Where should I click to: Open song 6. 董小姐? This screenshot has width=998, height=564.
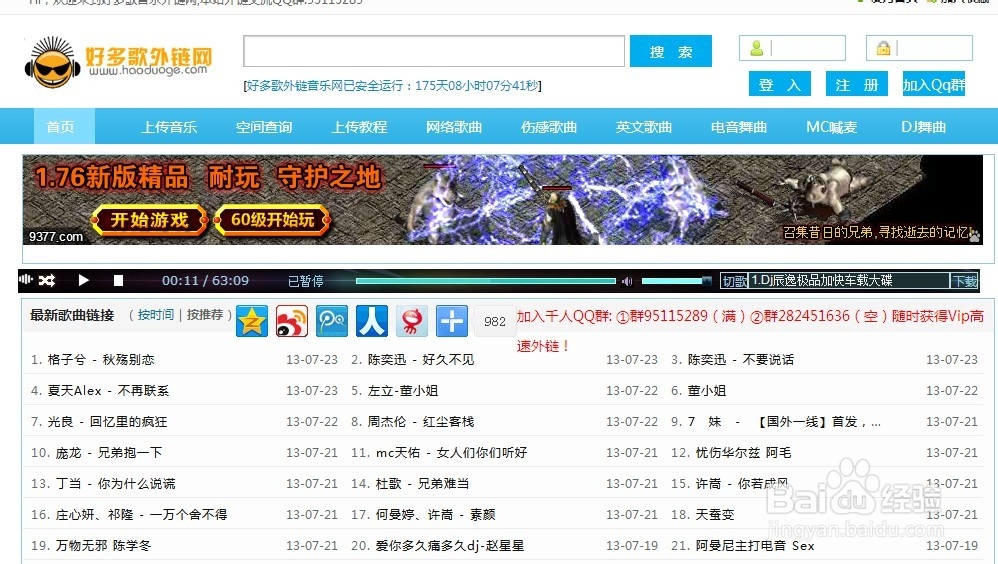pos(706,391)
